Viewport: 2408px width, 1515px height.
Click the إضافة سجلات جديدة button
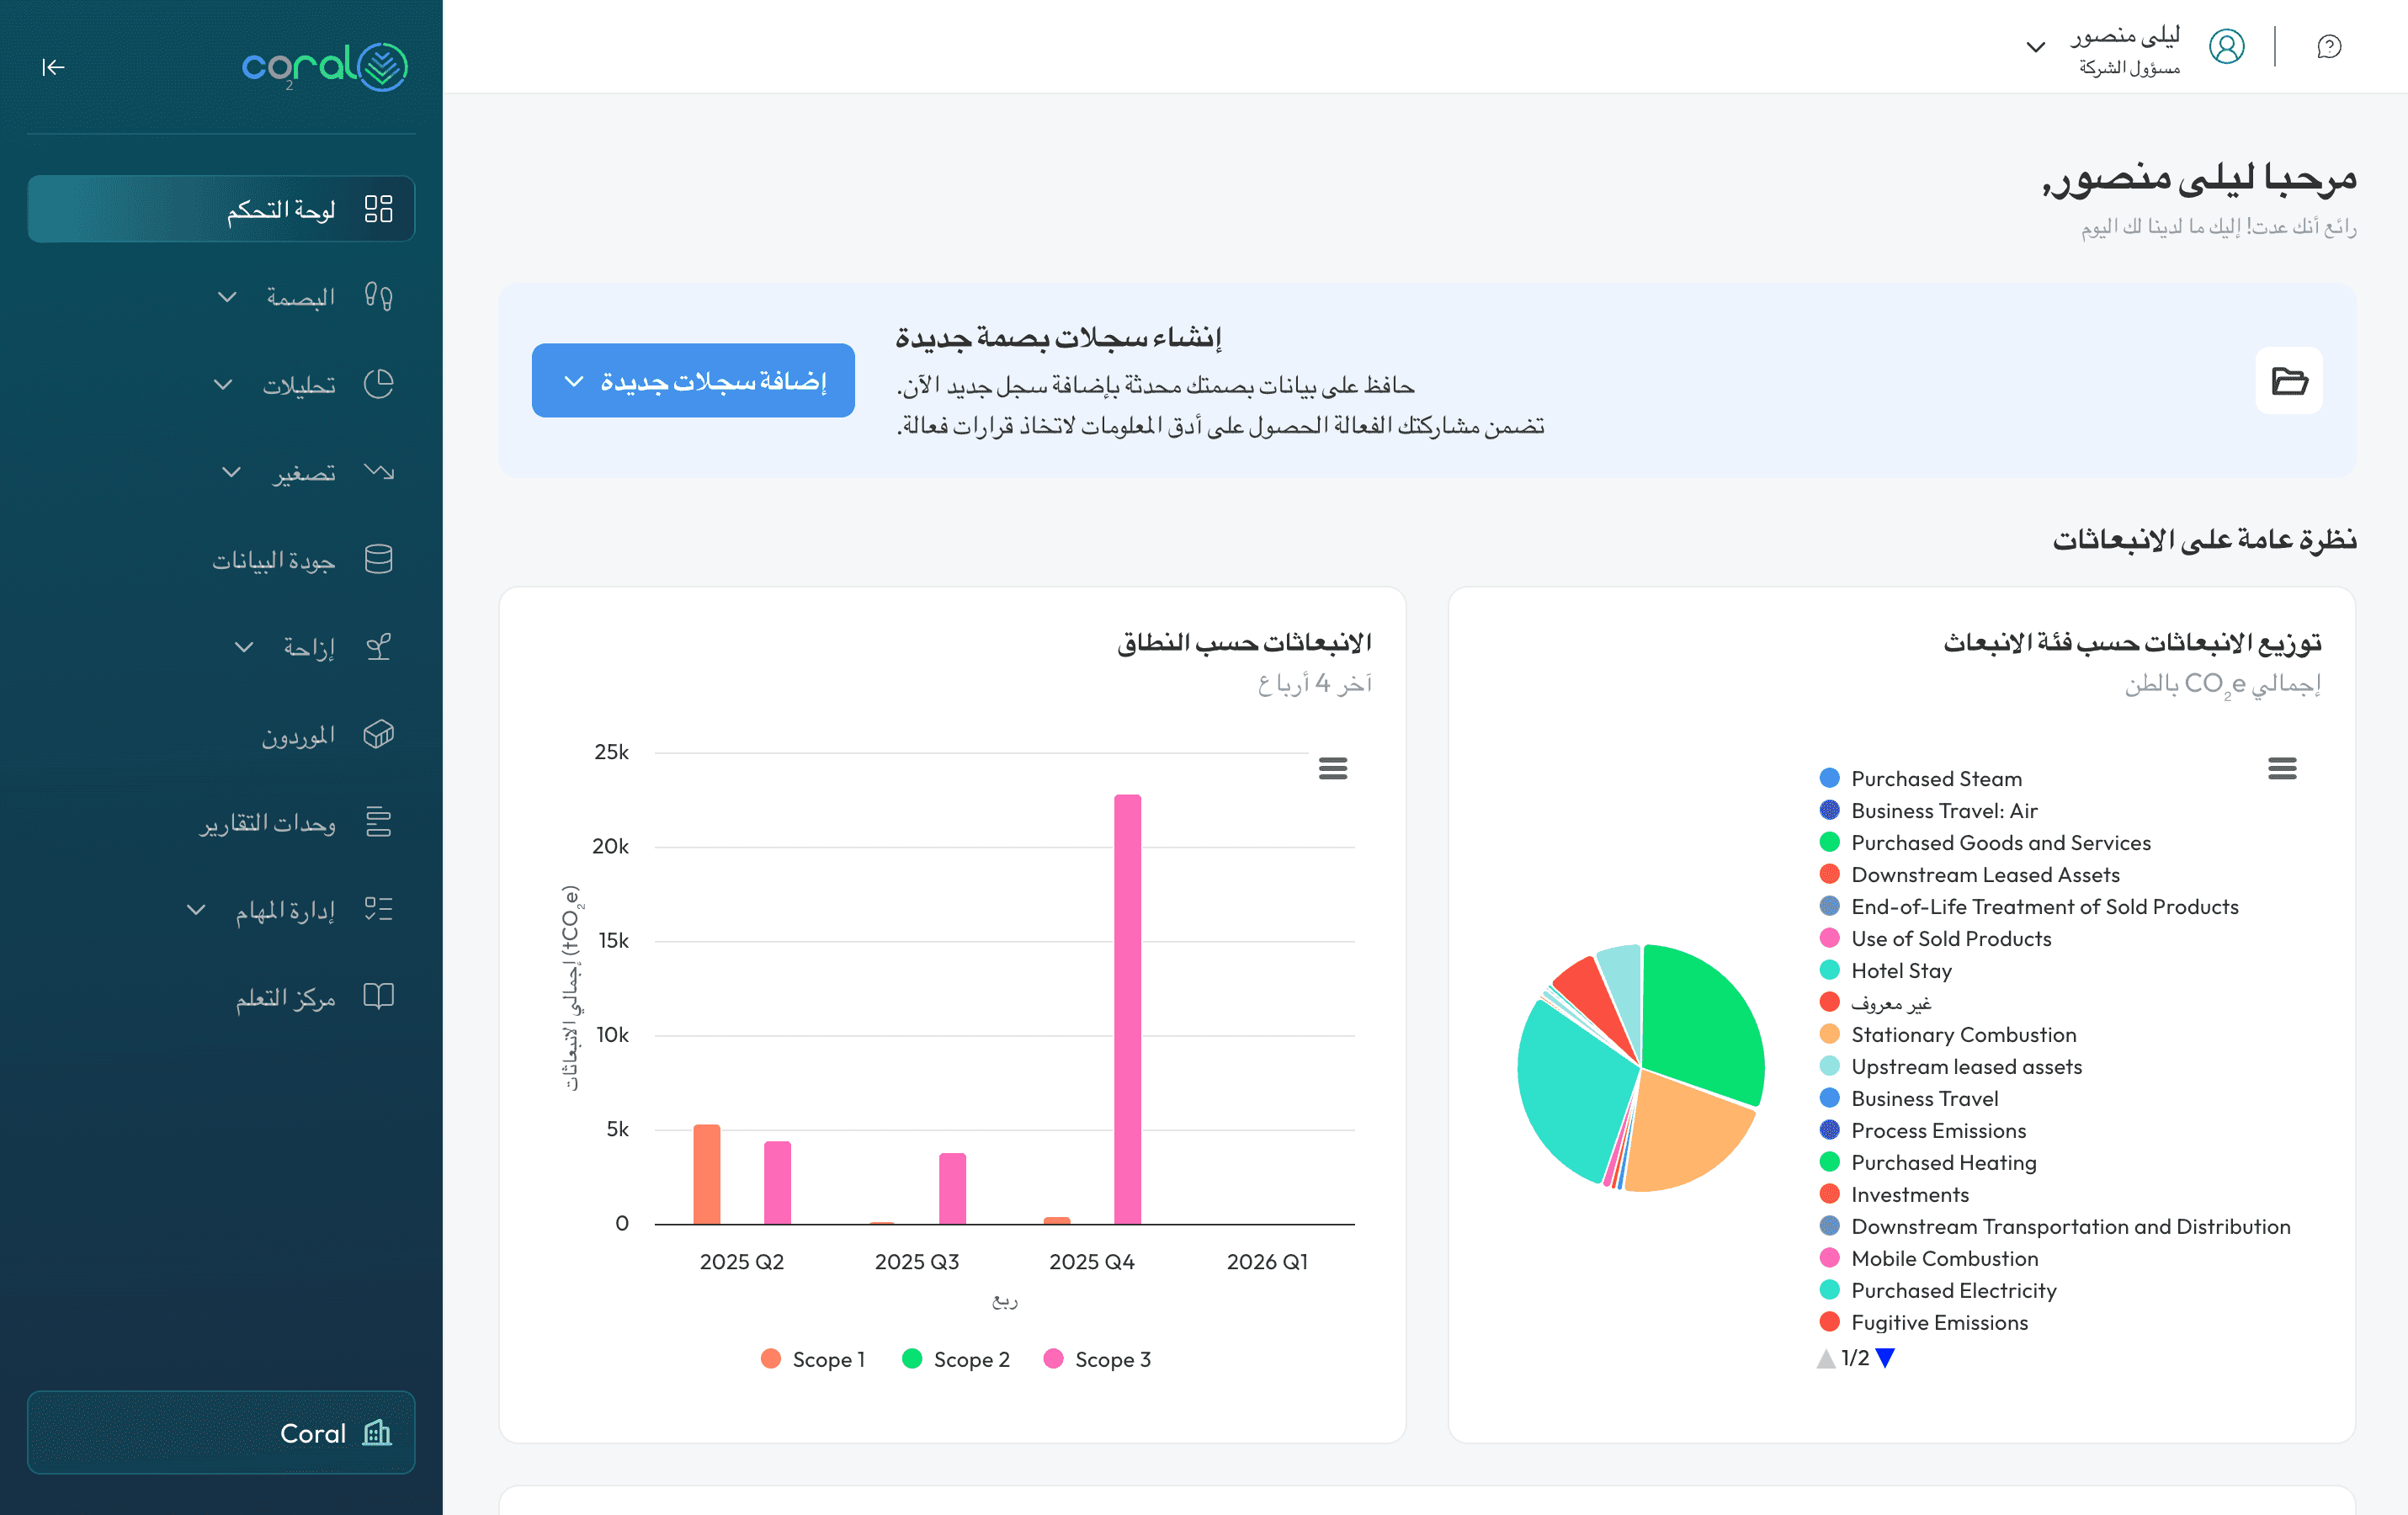[x=693, y=380]
